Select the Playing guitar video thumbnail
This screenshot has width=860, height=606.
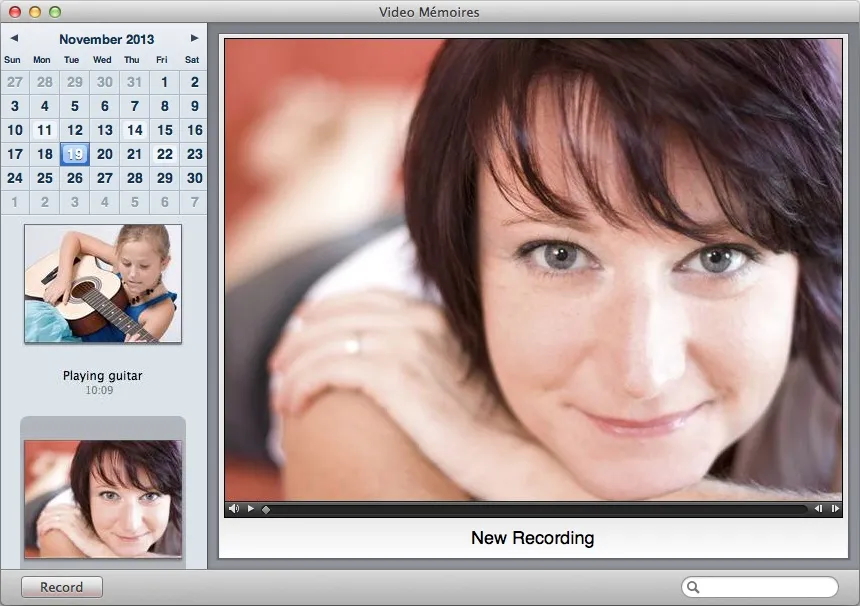pyautogui.click(x=103, y=284)
